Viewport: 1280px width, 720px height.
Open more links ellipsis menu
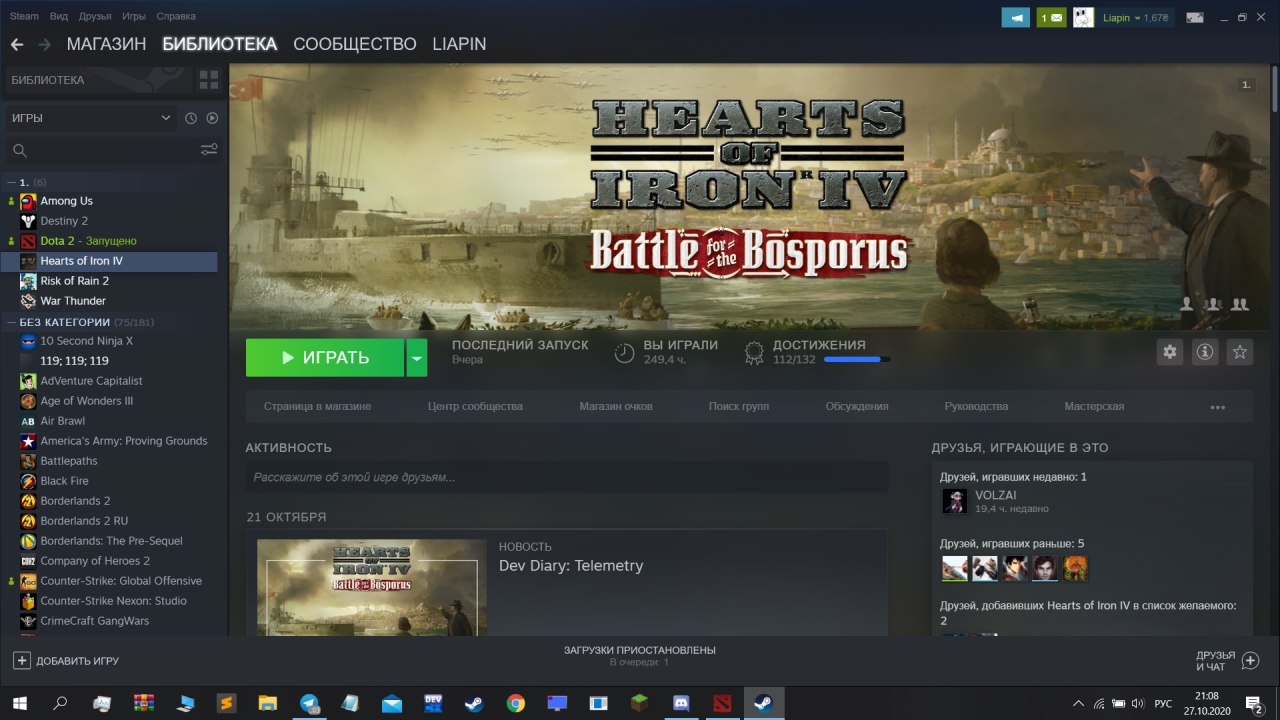(1217, 407)
